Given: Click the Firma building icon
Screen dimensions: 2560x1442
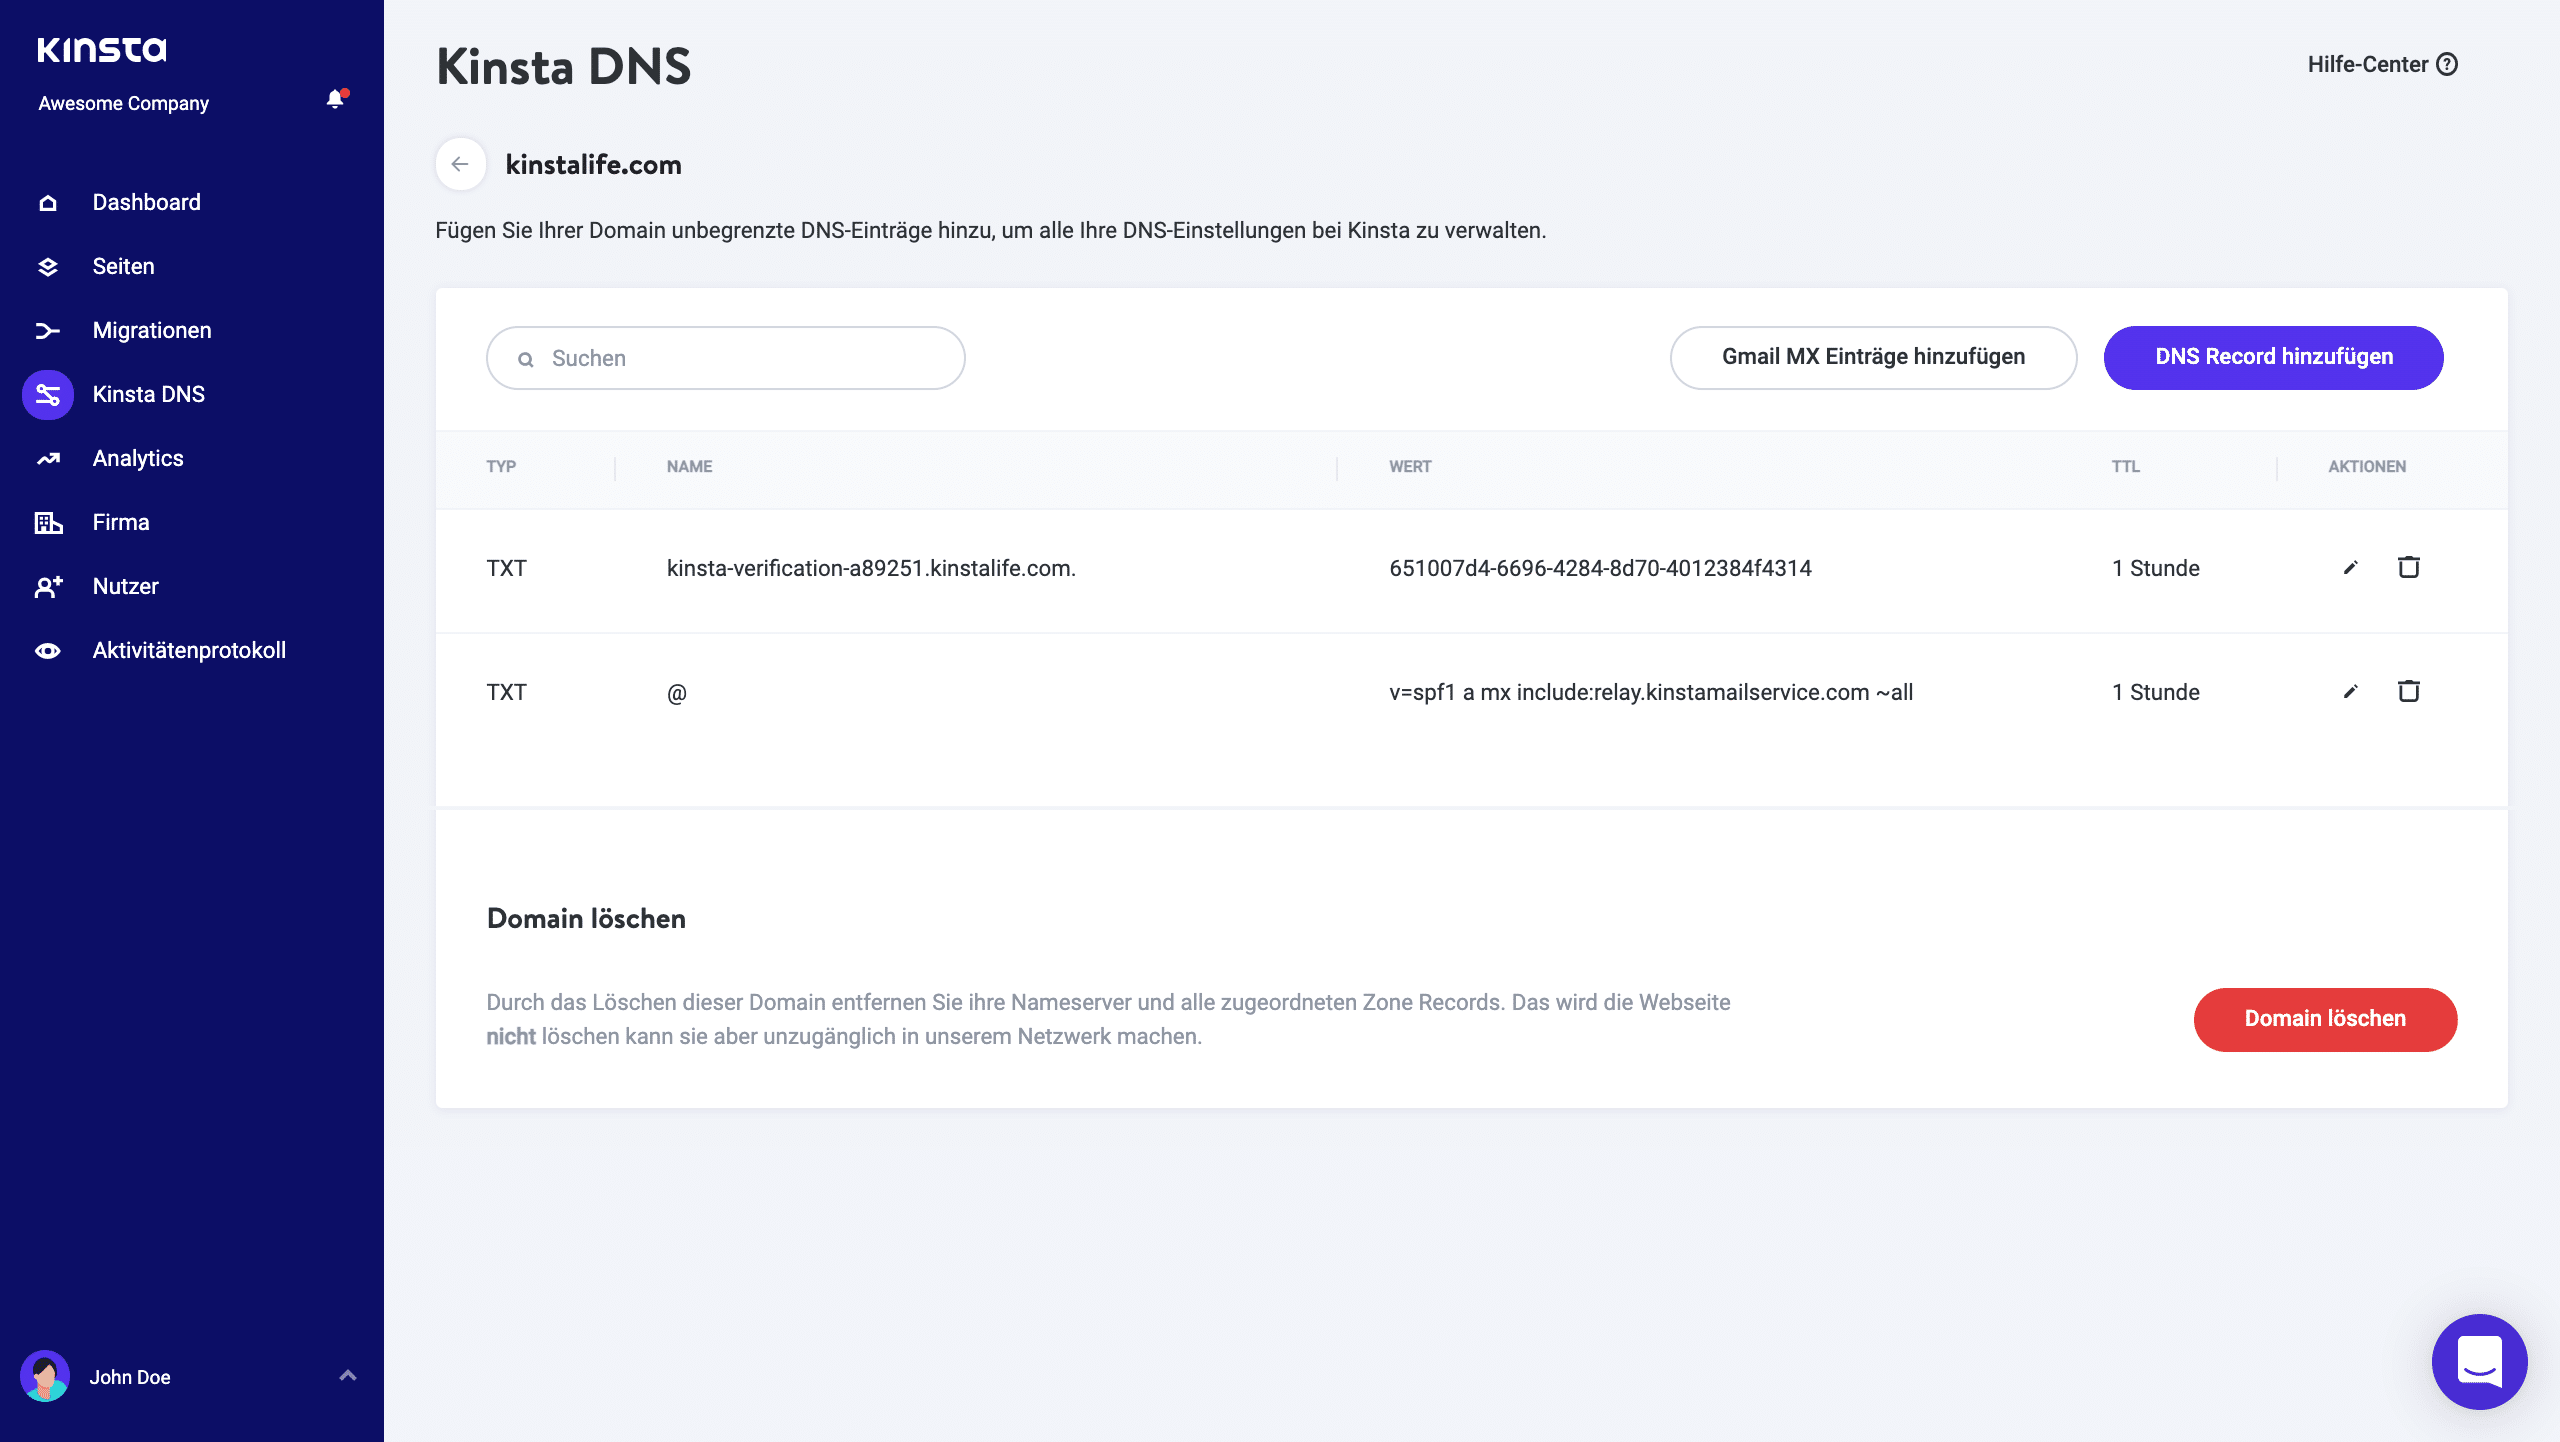Looking at the screenshot, I should pyautogui.click(x=48, y=523).
